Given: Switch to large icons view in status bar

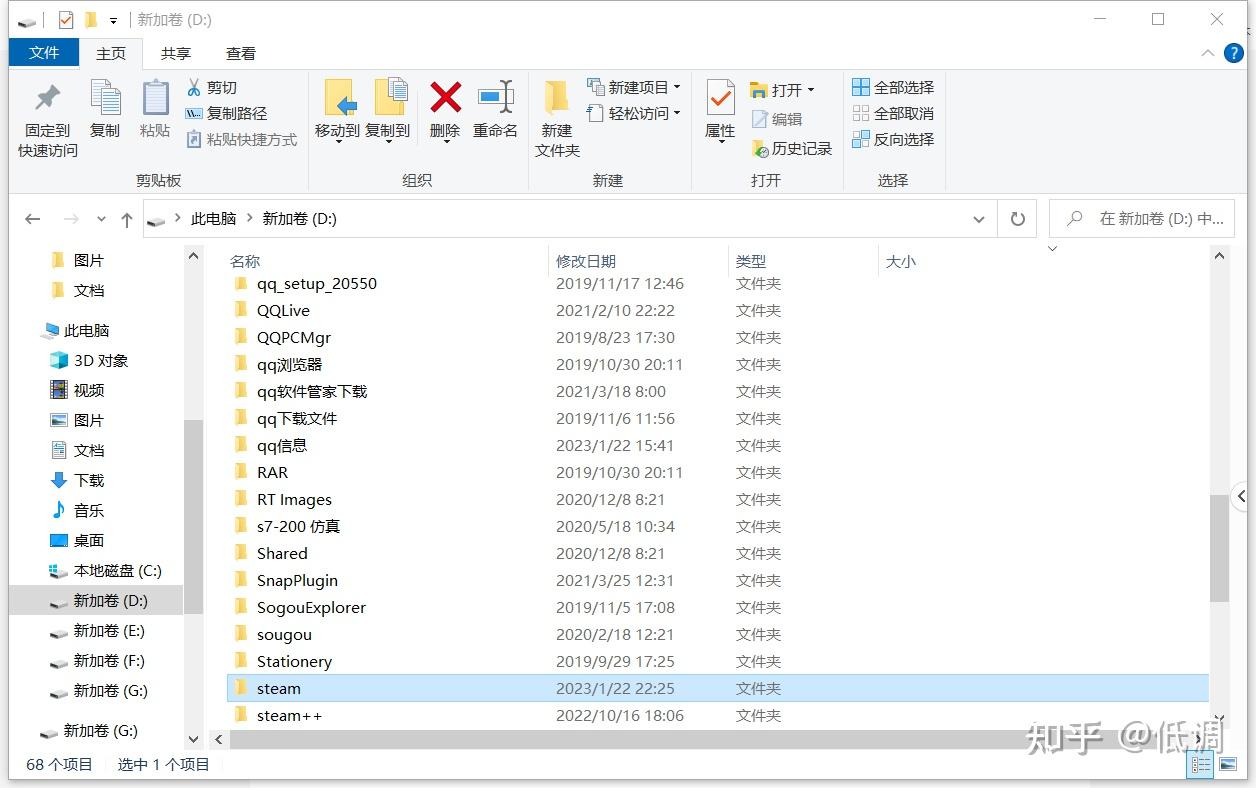Looking at the screenshot, I should (x=1227, y=765).
